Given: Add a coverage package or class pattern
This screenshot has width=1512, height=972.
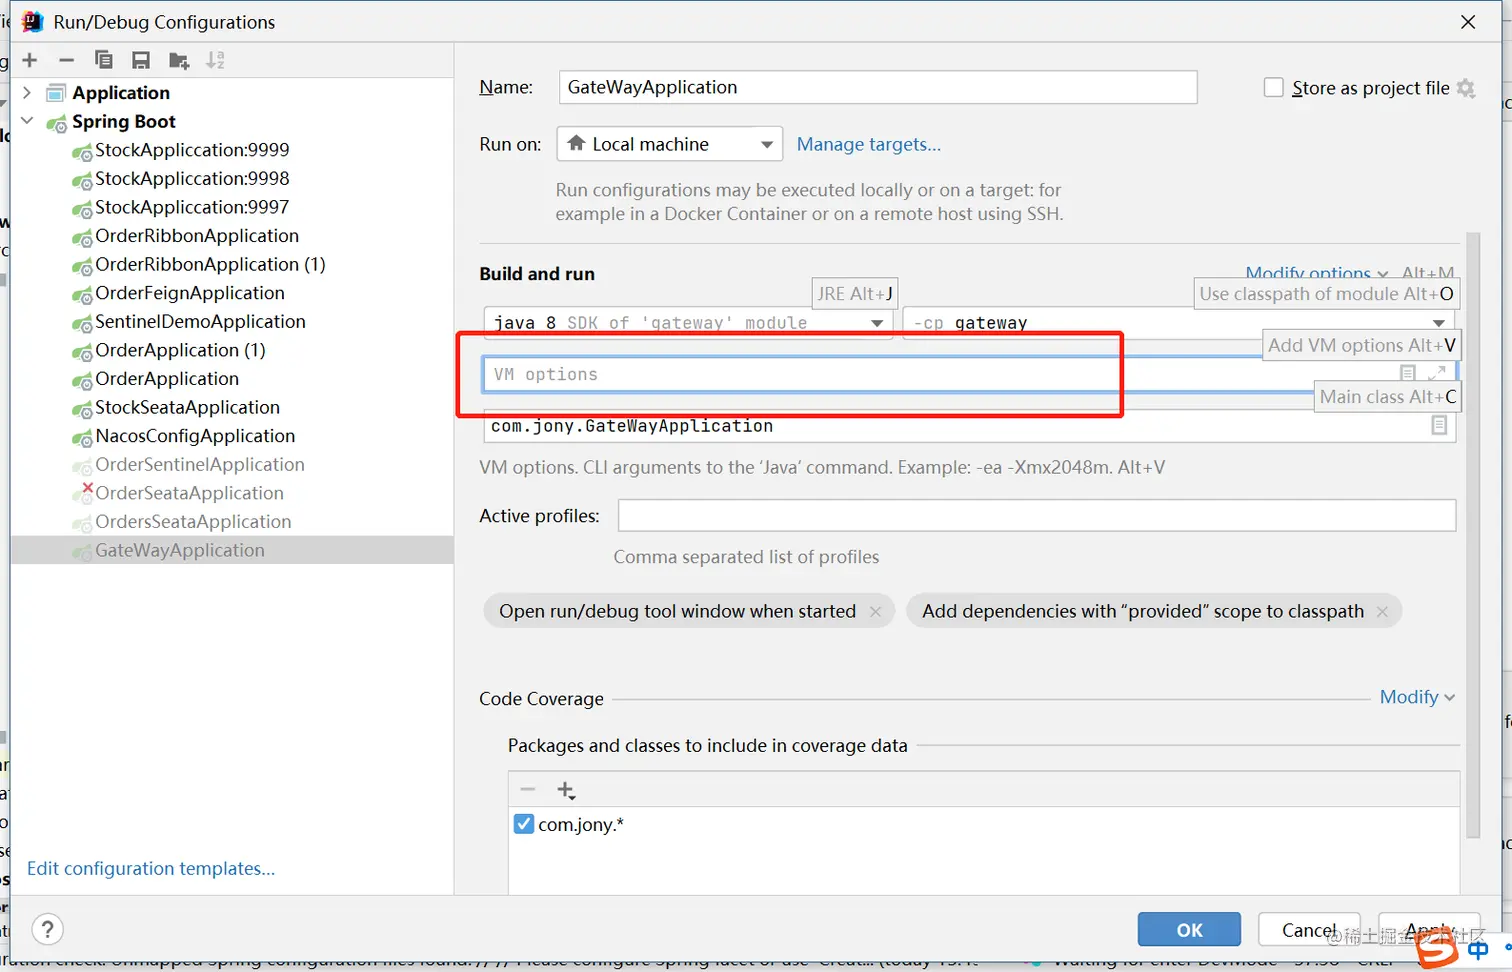Looking at the screenshot, I should click(566, 790).
